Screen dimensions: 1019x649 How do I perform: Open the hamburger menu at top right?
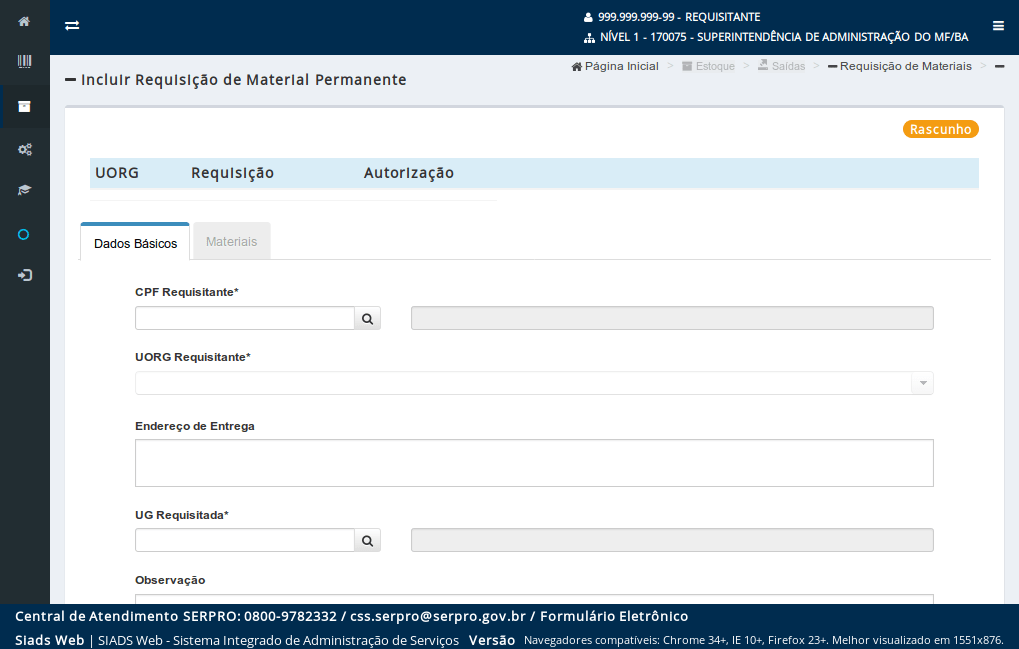(999, 26)
